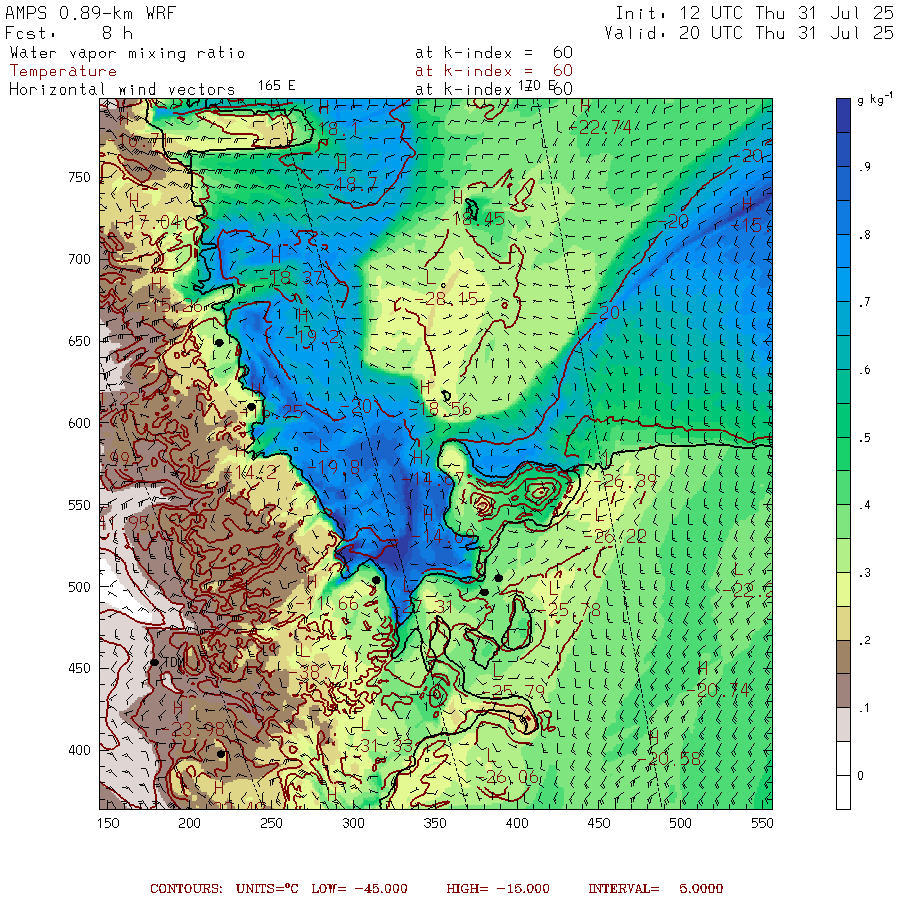Click the '.8' color bar tick label
This screenshot has width=900, height=900.
[x=864, y=235]
